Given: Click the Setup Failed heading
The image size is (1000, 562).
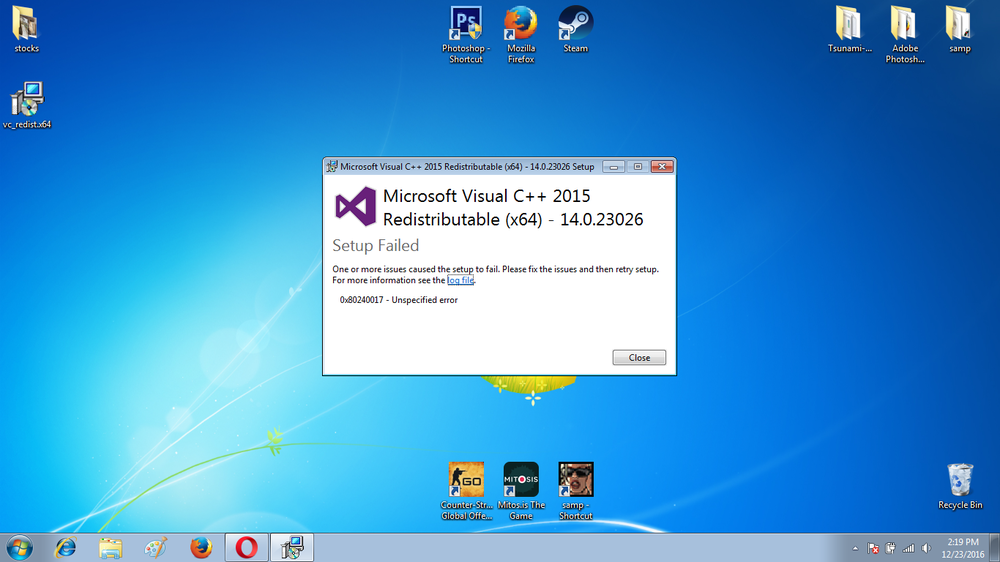Looking at the screenshot, I should (x=376, y=246).
